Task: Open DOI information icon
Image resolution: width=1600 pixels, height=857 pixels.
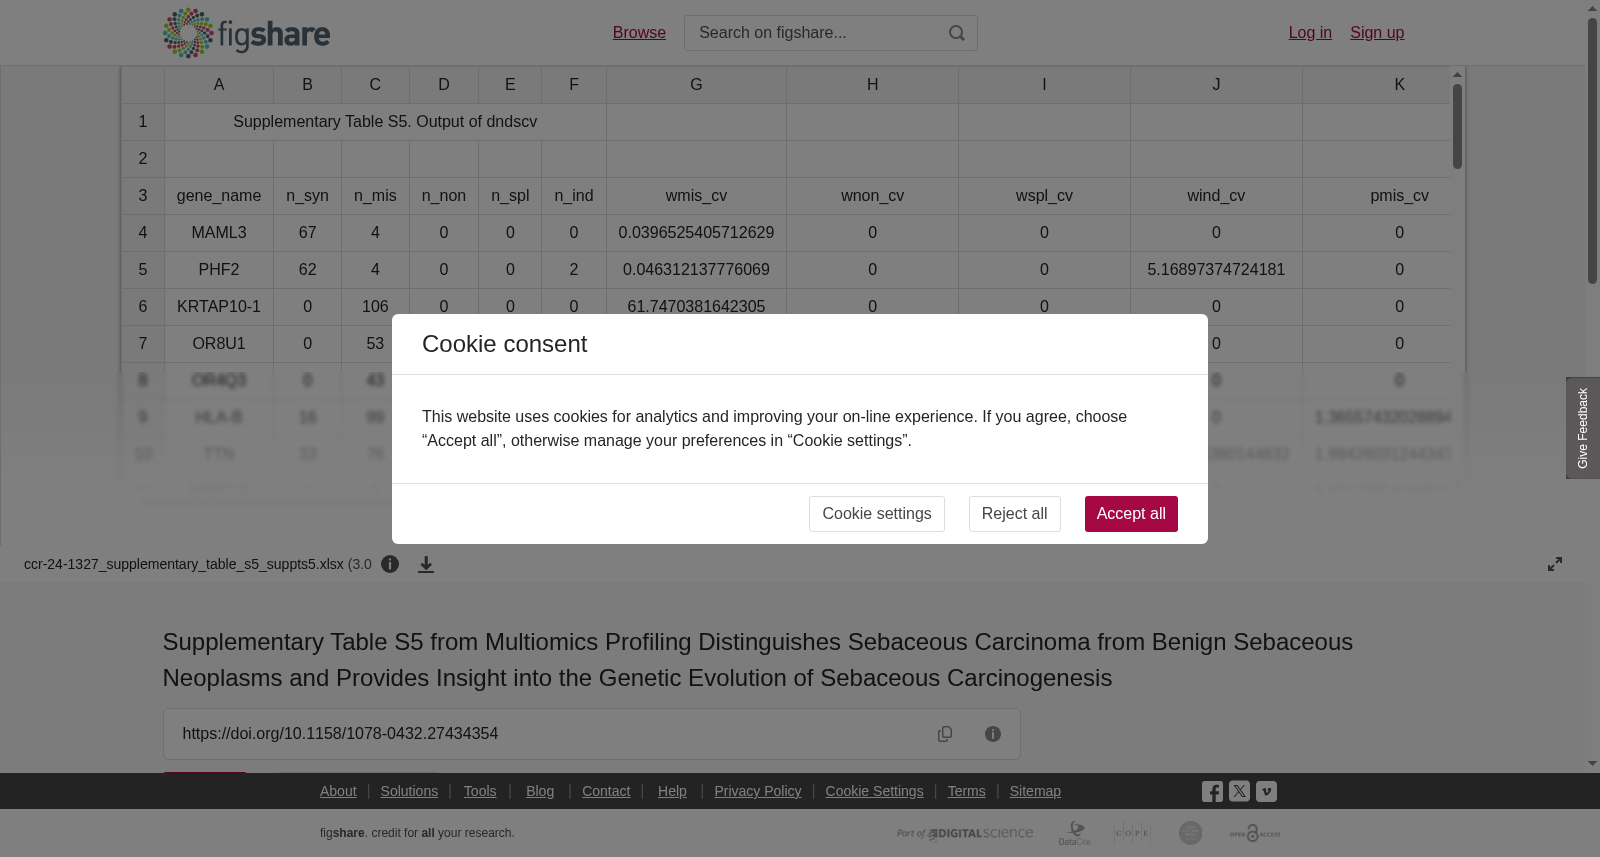Action: click(993, 734)
